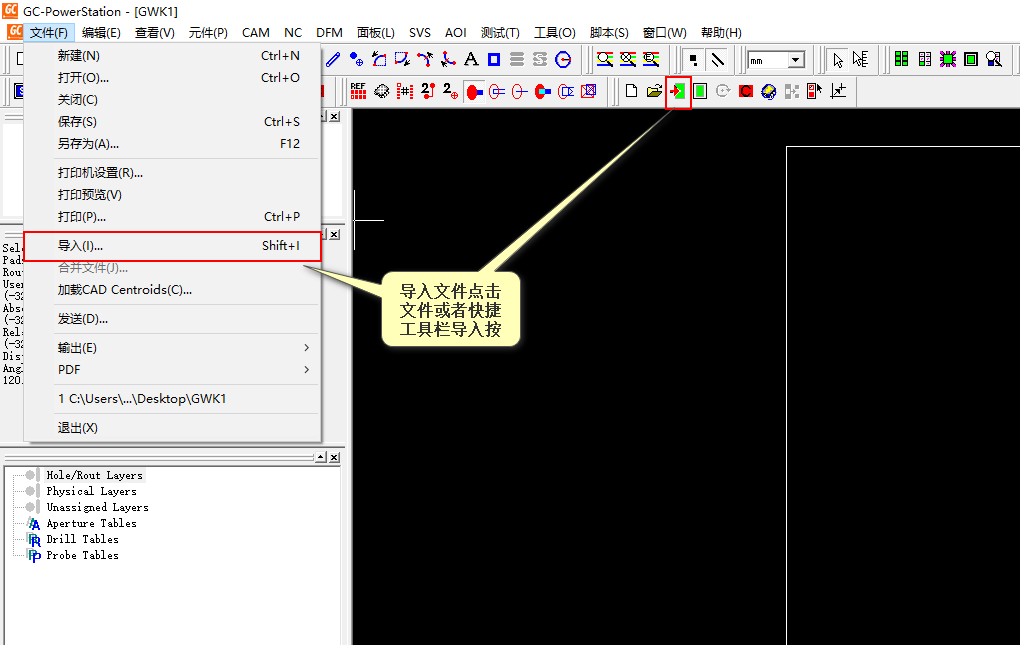Toggle the Physical Layers indicator dot

(32, 491)
